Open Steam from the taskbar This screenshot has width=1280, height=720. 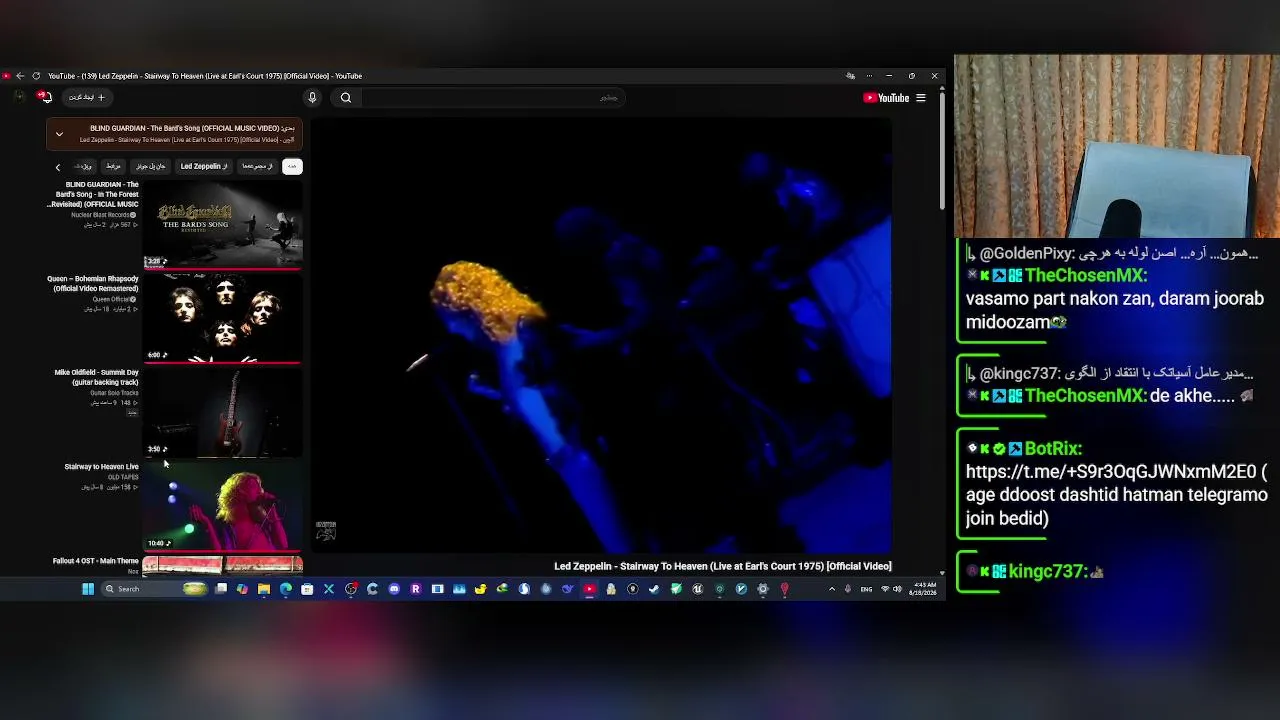click(x=654, y=589)
